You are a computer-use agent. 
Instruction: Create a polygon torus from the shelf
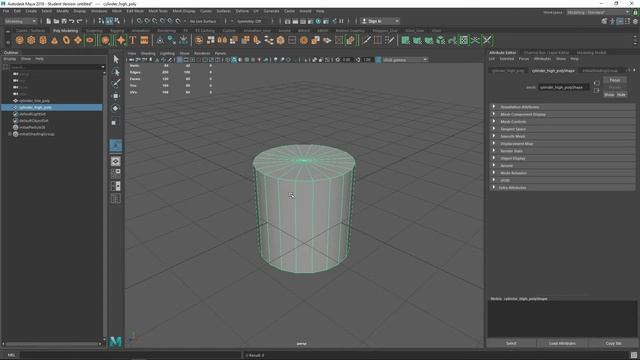click(x=66, y=40)
